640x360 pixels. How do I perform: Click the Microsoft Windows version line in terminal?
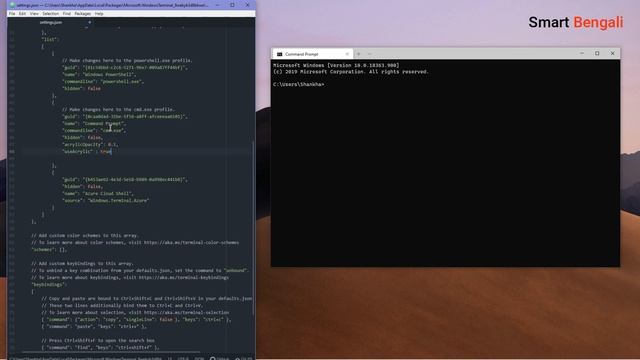click(336, 65)
